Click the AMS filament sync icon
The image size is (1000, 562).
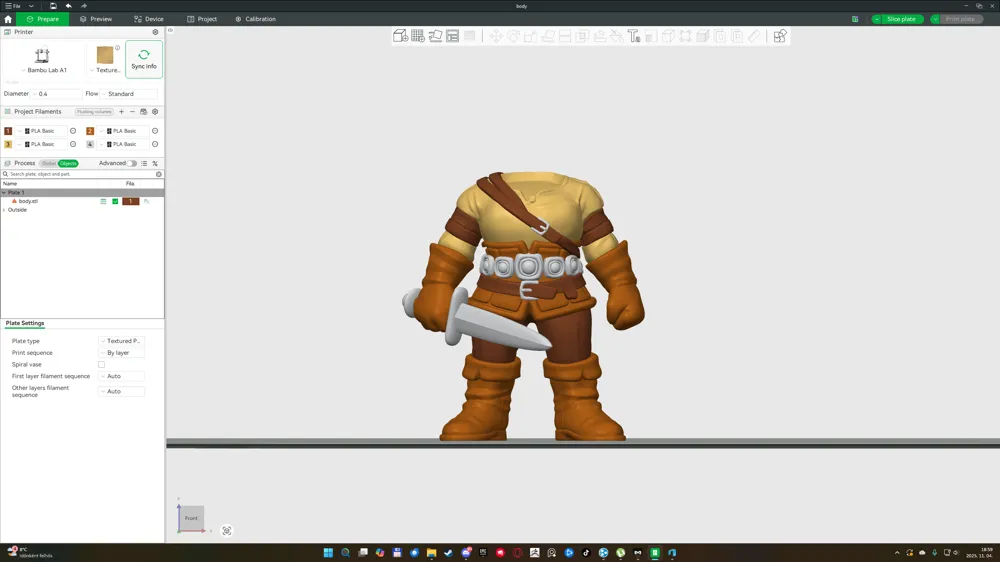coord(143,112)
